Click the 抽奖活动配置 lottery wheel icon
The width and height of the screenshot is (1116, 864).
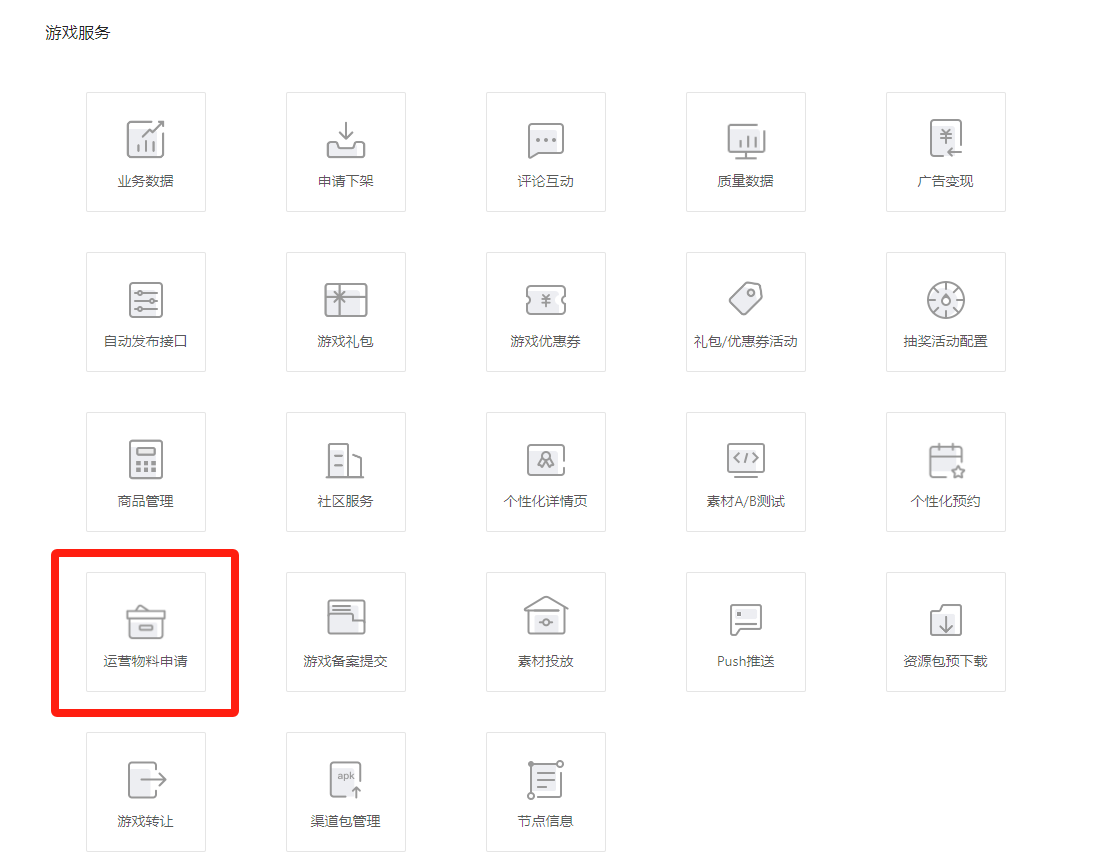pyautogui.click(x=946, y=300)
